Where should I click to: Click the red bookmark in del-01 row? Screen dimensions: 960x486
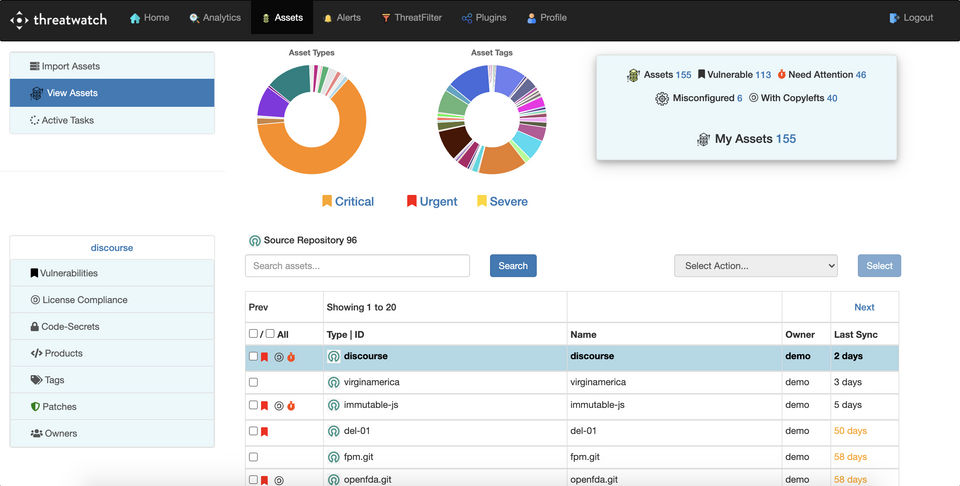[264, 432]
